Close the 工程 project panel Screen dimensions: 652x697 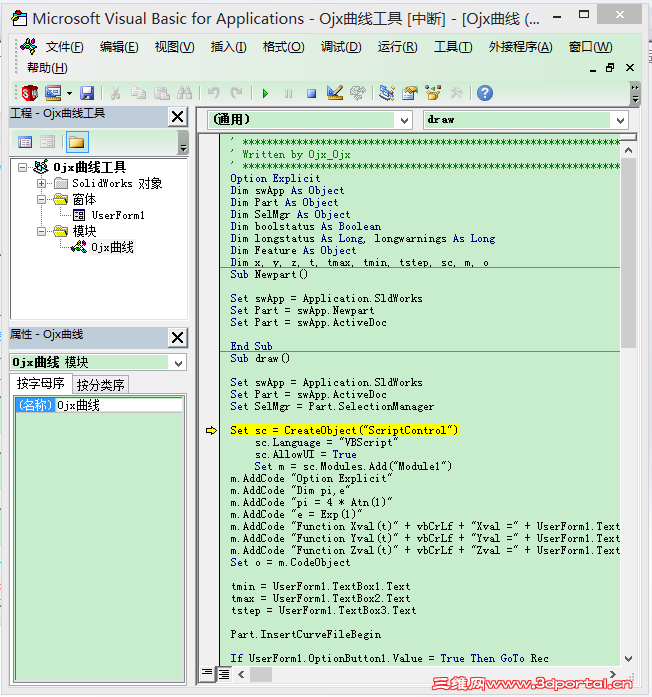(x=178, y=117)
